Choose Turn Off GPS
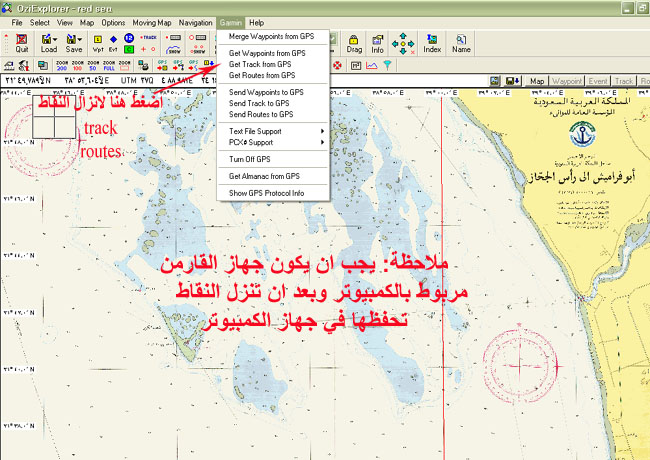The height and width of the screenshot is (460, 650). (273, 159)
